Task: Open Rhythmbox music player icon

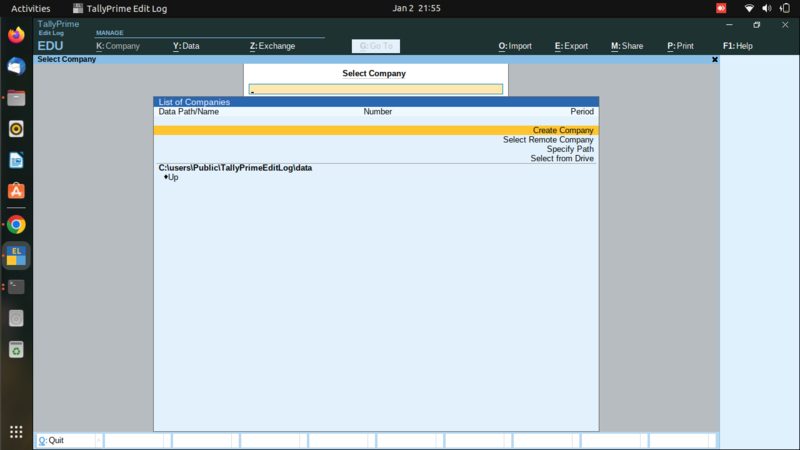Action: click(x=16, y=129)
